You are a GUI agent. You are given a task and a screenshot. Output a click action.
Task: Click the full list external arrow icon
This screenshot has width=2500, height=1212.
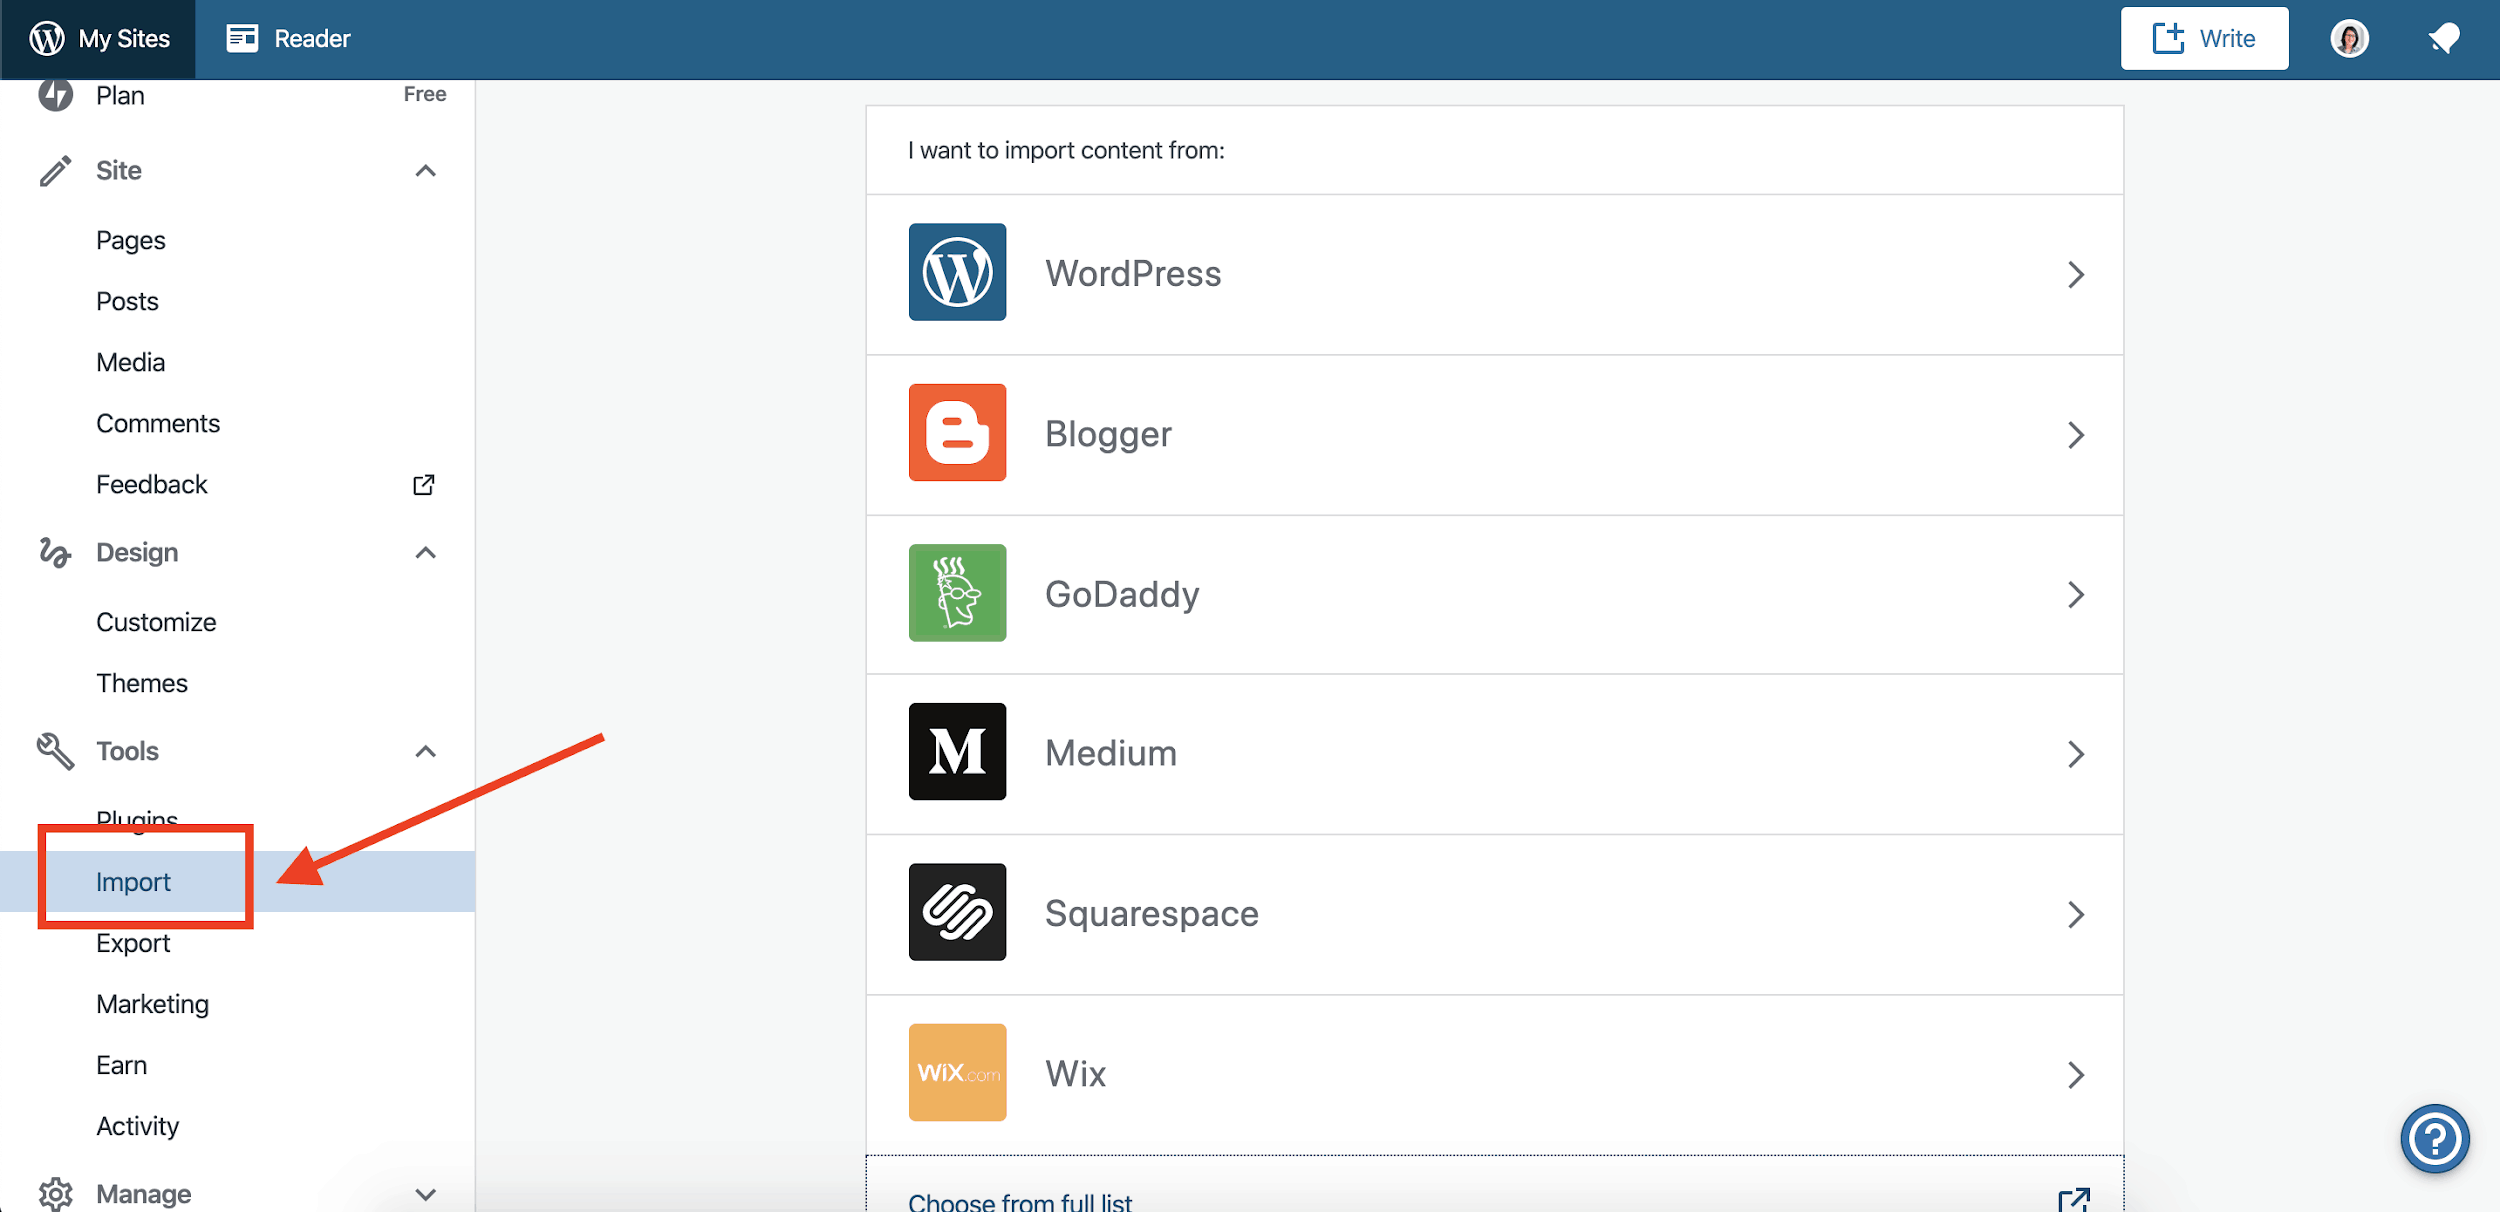(2074, 1200)
